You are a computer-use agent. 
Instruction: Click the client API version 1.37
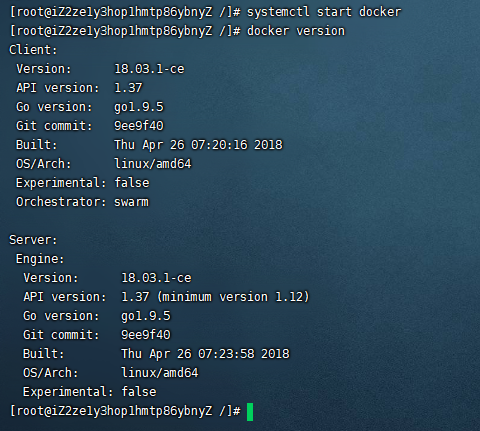tap(128, 88)
